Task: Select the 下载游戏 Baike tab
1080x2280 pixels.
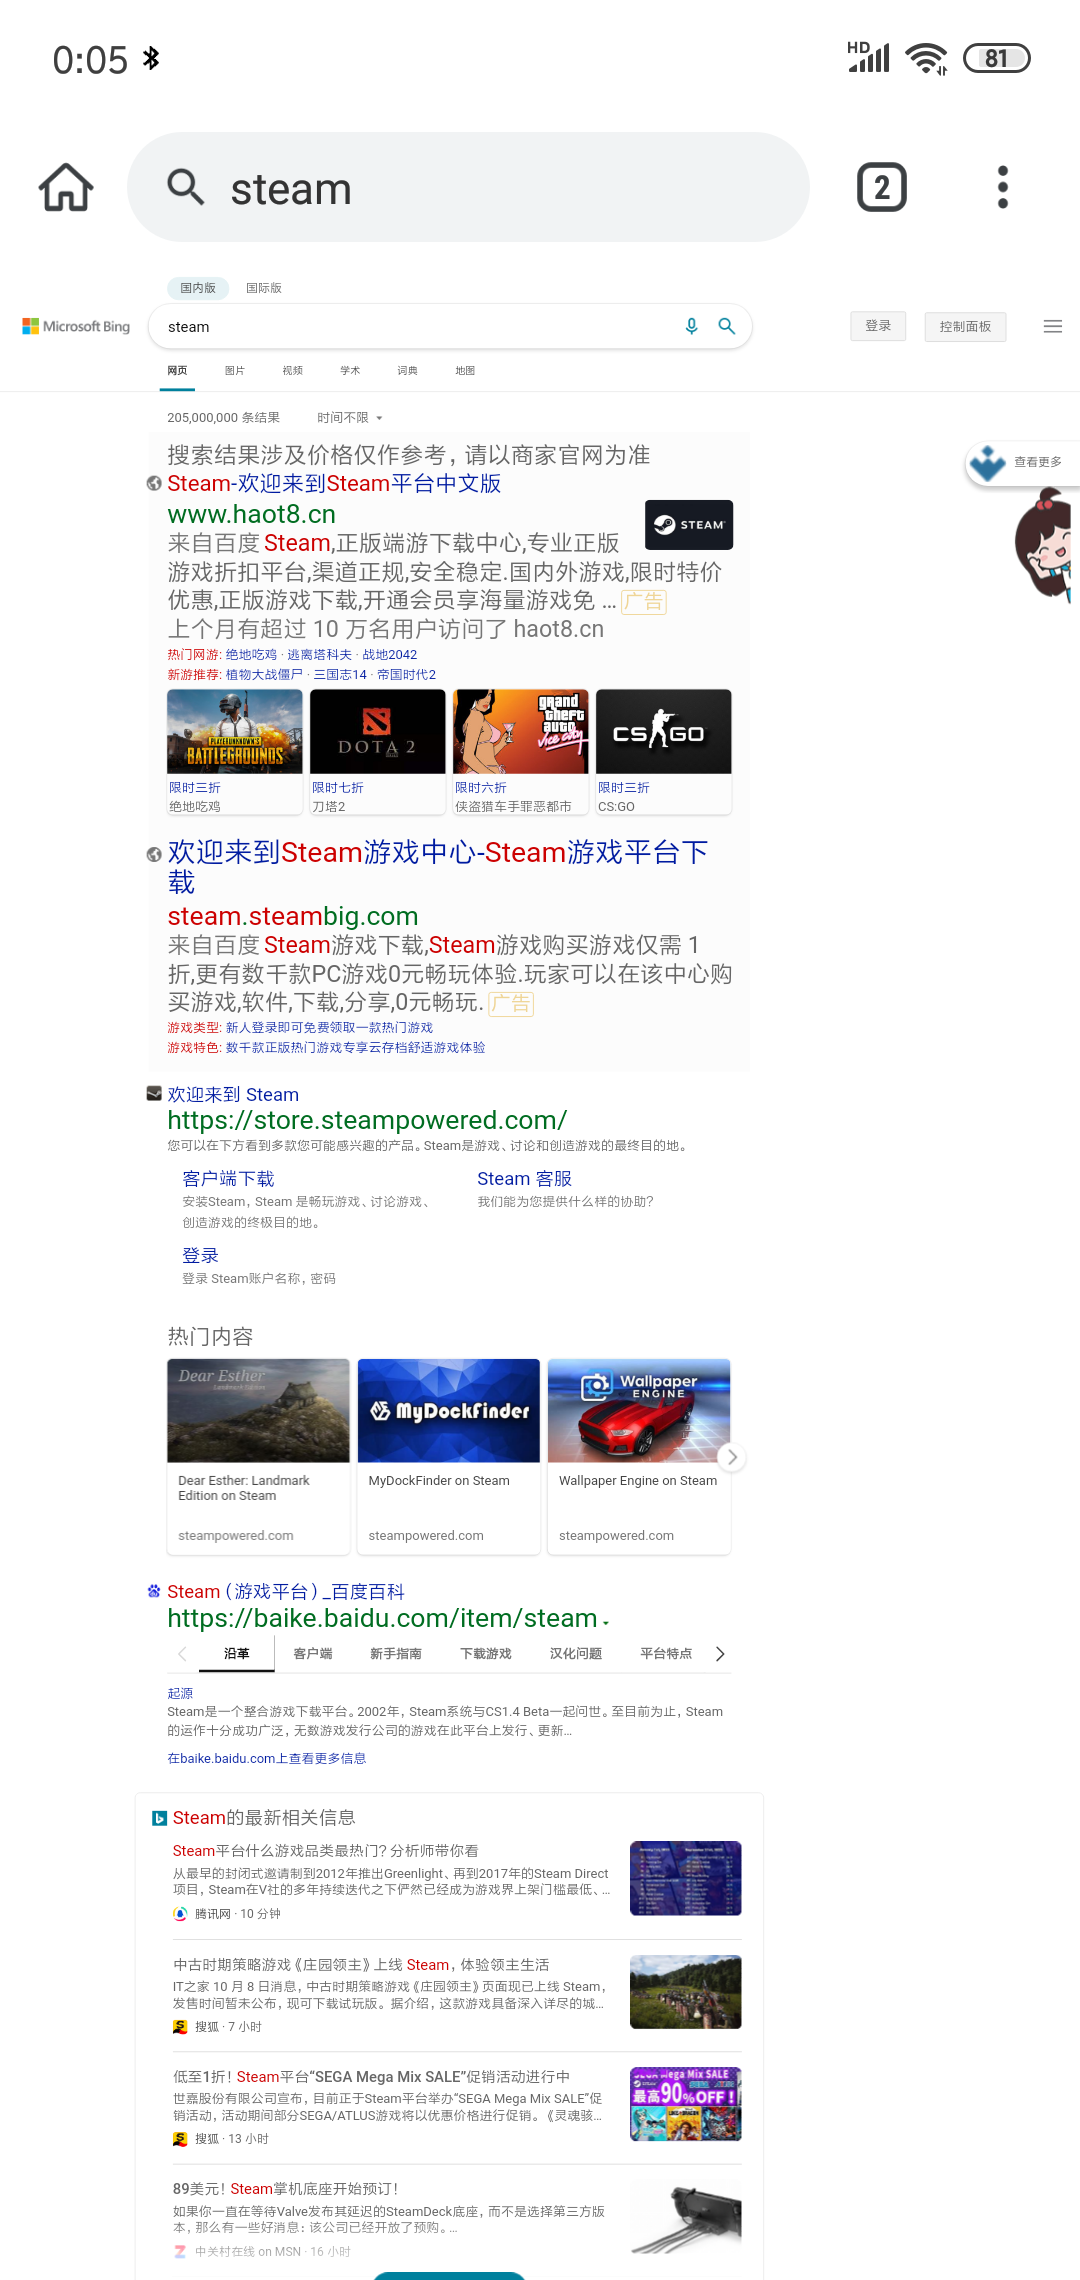Action: 486,1654
